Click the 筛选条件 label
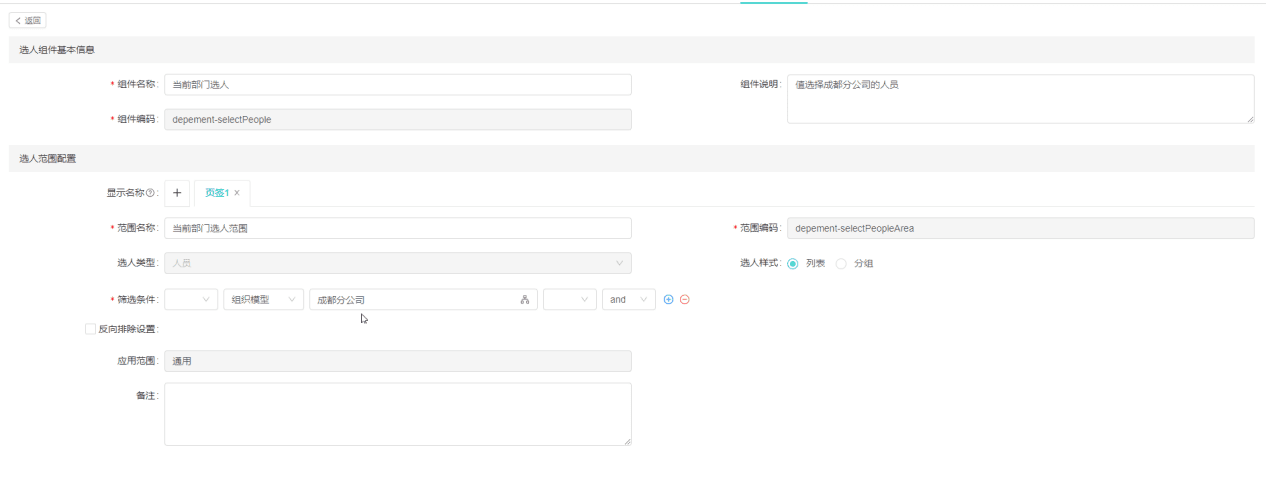The image size is (1266, 480). point(134,300)
